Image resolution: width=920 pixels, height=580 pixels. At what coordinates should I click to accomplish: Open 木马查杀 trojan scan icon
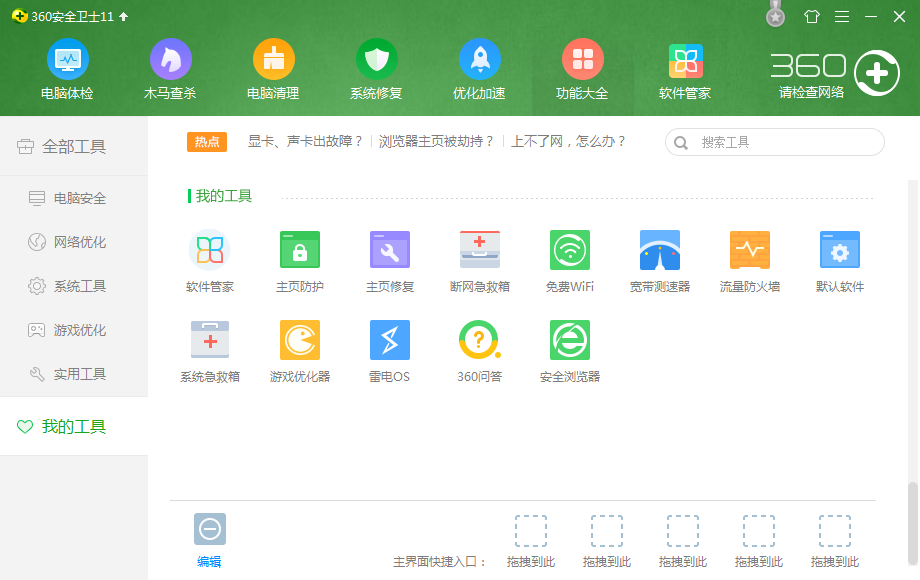(x=170, y=59)
